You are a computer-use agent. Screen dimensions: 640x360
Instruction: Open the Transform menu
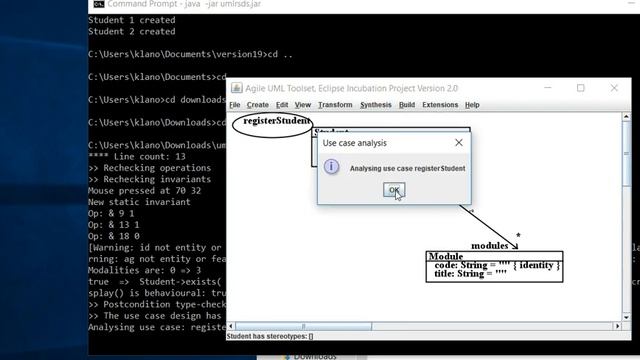click(x=335, y=105)
